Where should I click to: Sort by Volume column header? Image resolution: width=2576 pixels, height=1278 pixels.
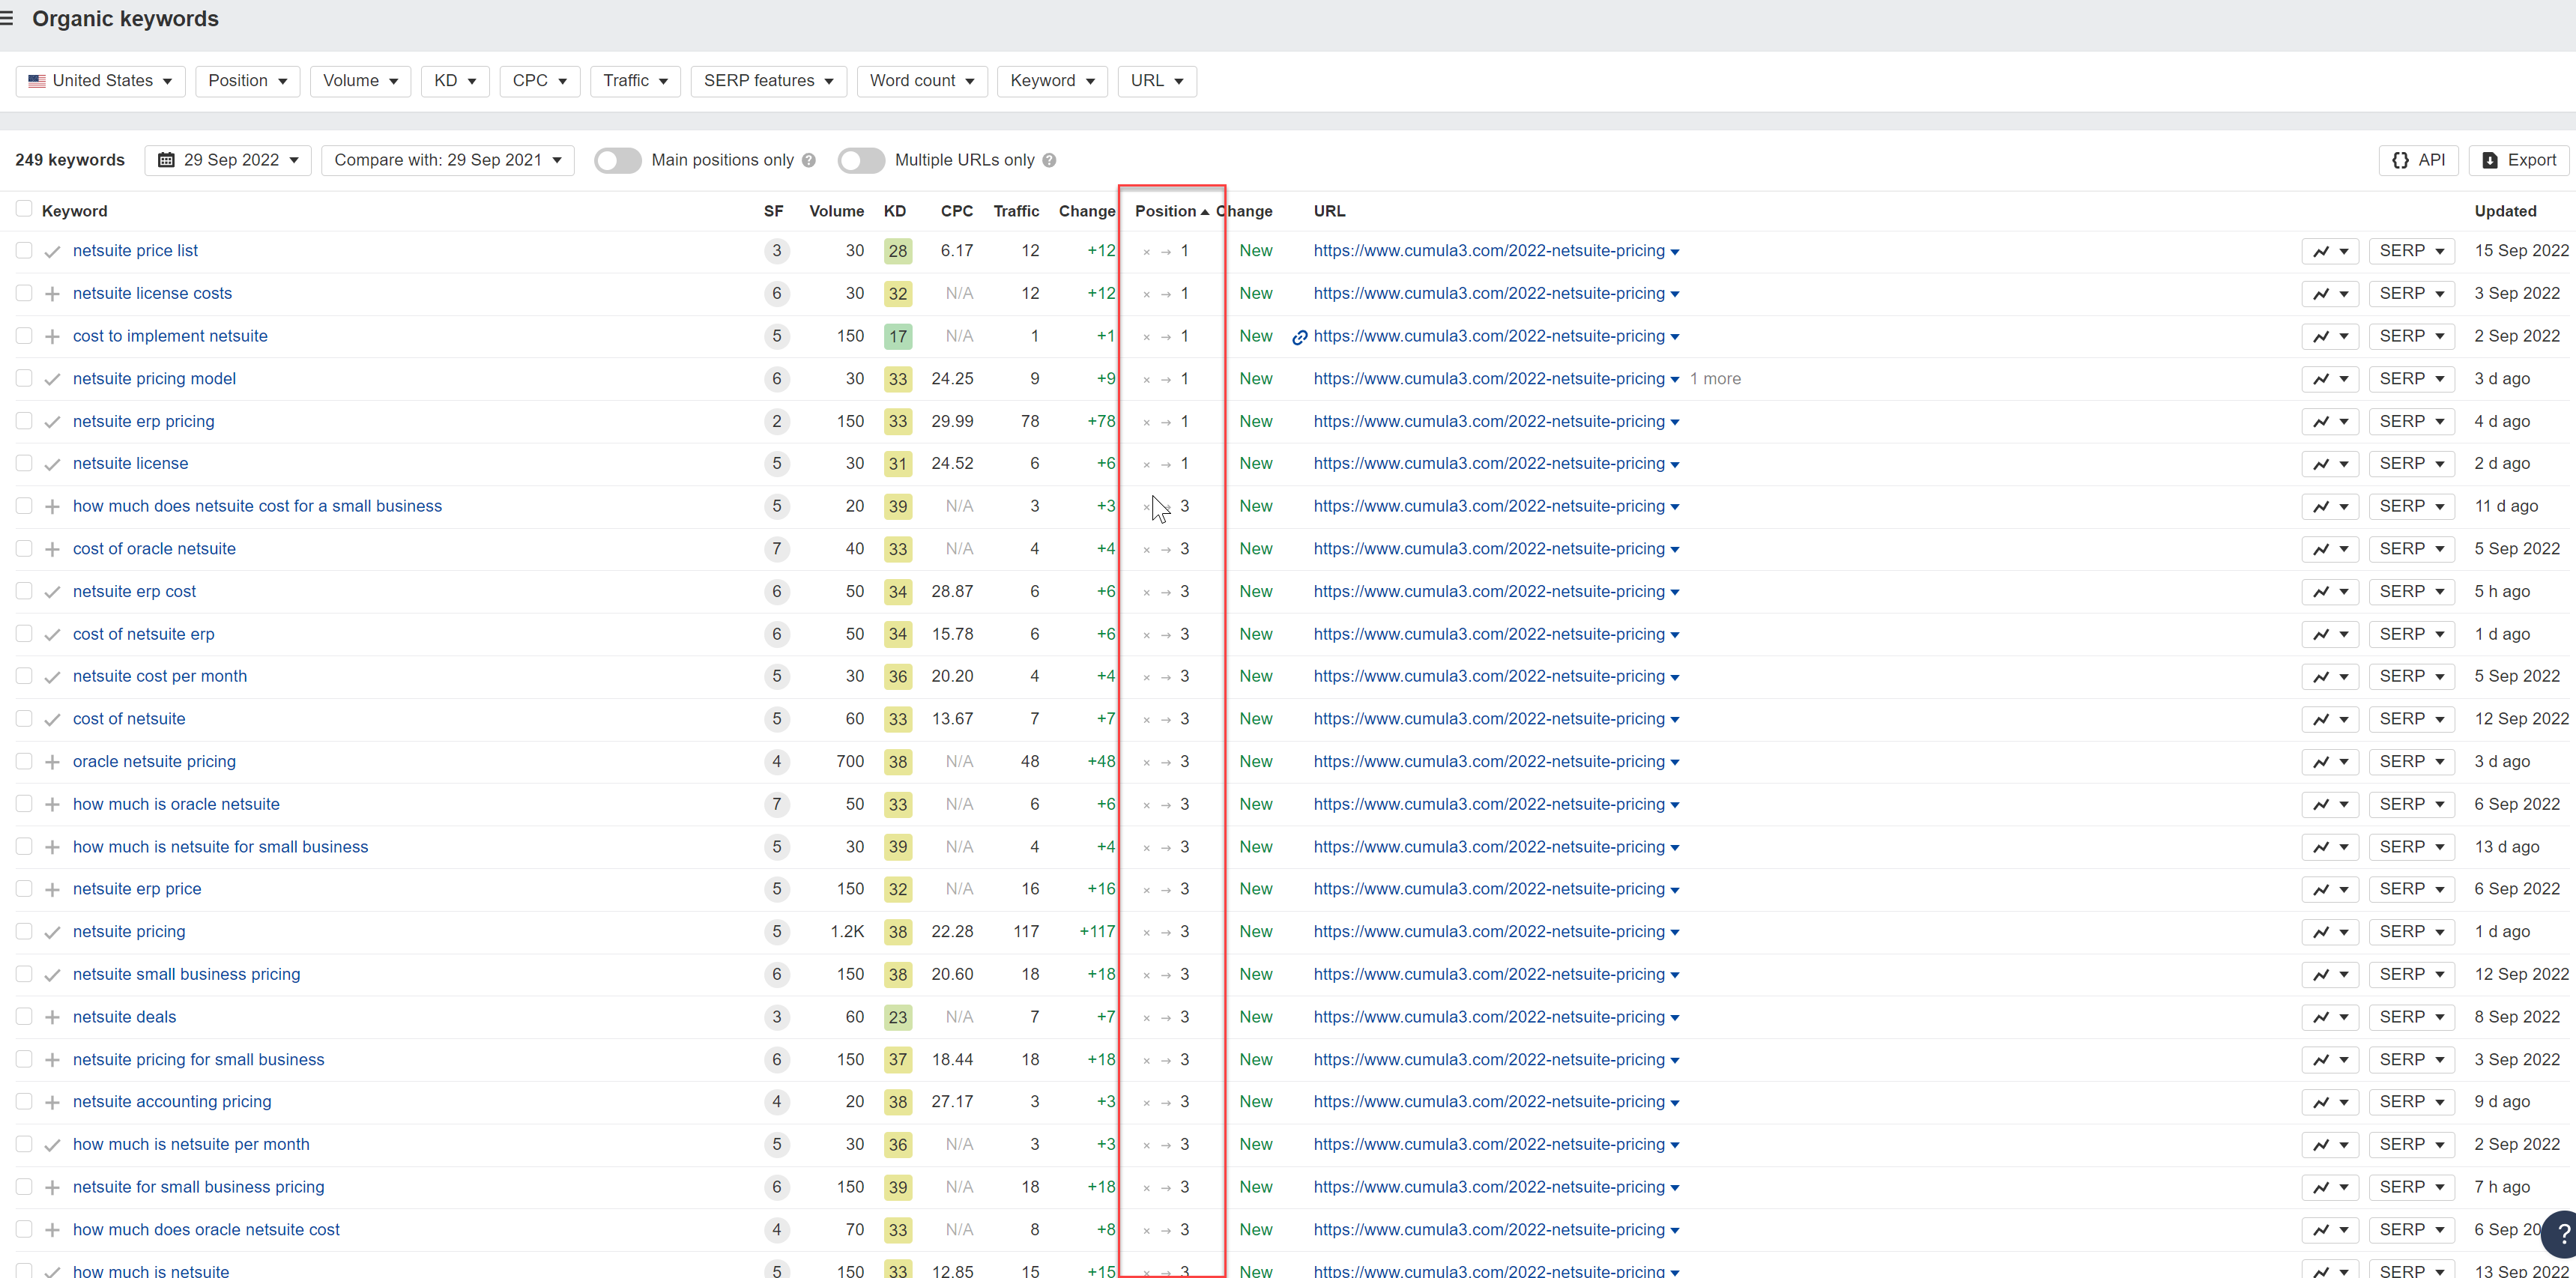coord(836,211)
